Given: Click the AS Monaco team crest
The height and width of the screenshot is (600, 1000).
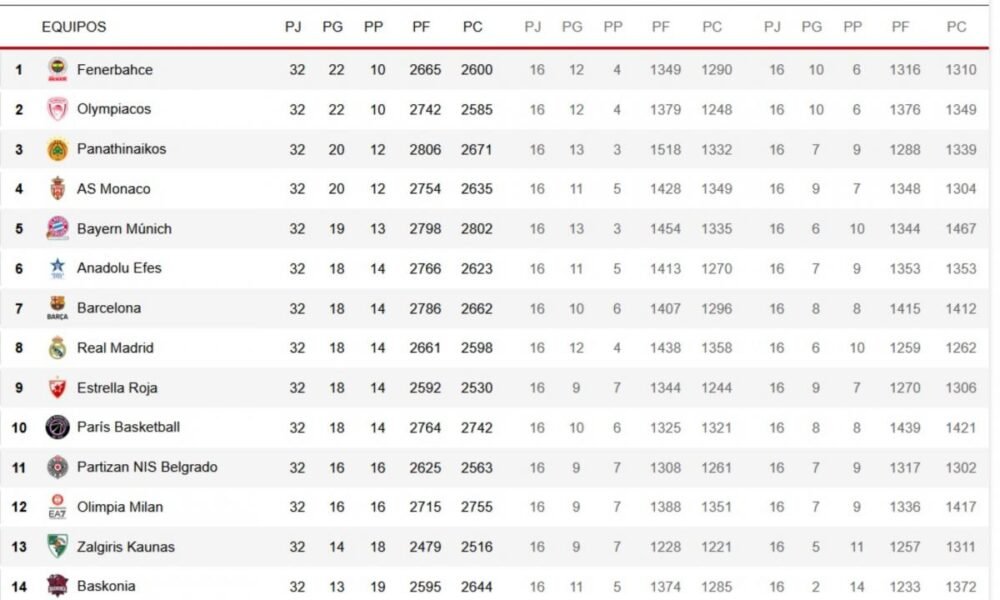Looking at the screenshot, I should (x=57, y=188).
